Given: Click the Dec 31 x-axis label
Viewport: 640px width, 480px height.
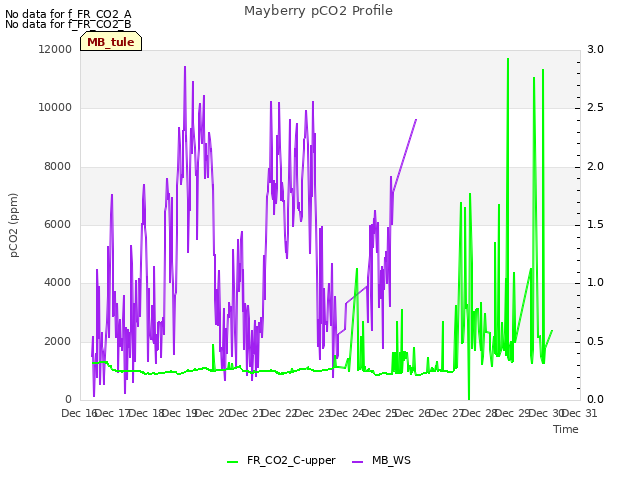Looking at the screenshot, I should [580, 413].
